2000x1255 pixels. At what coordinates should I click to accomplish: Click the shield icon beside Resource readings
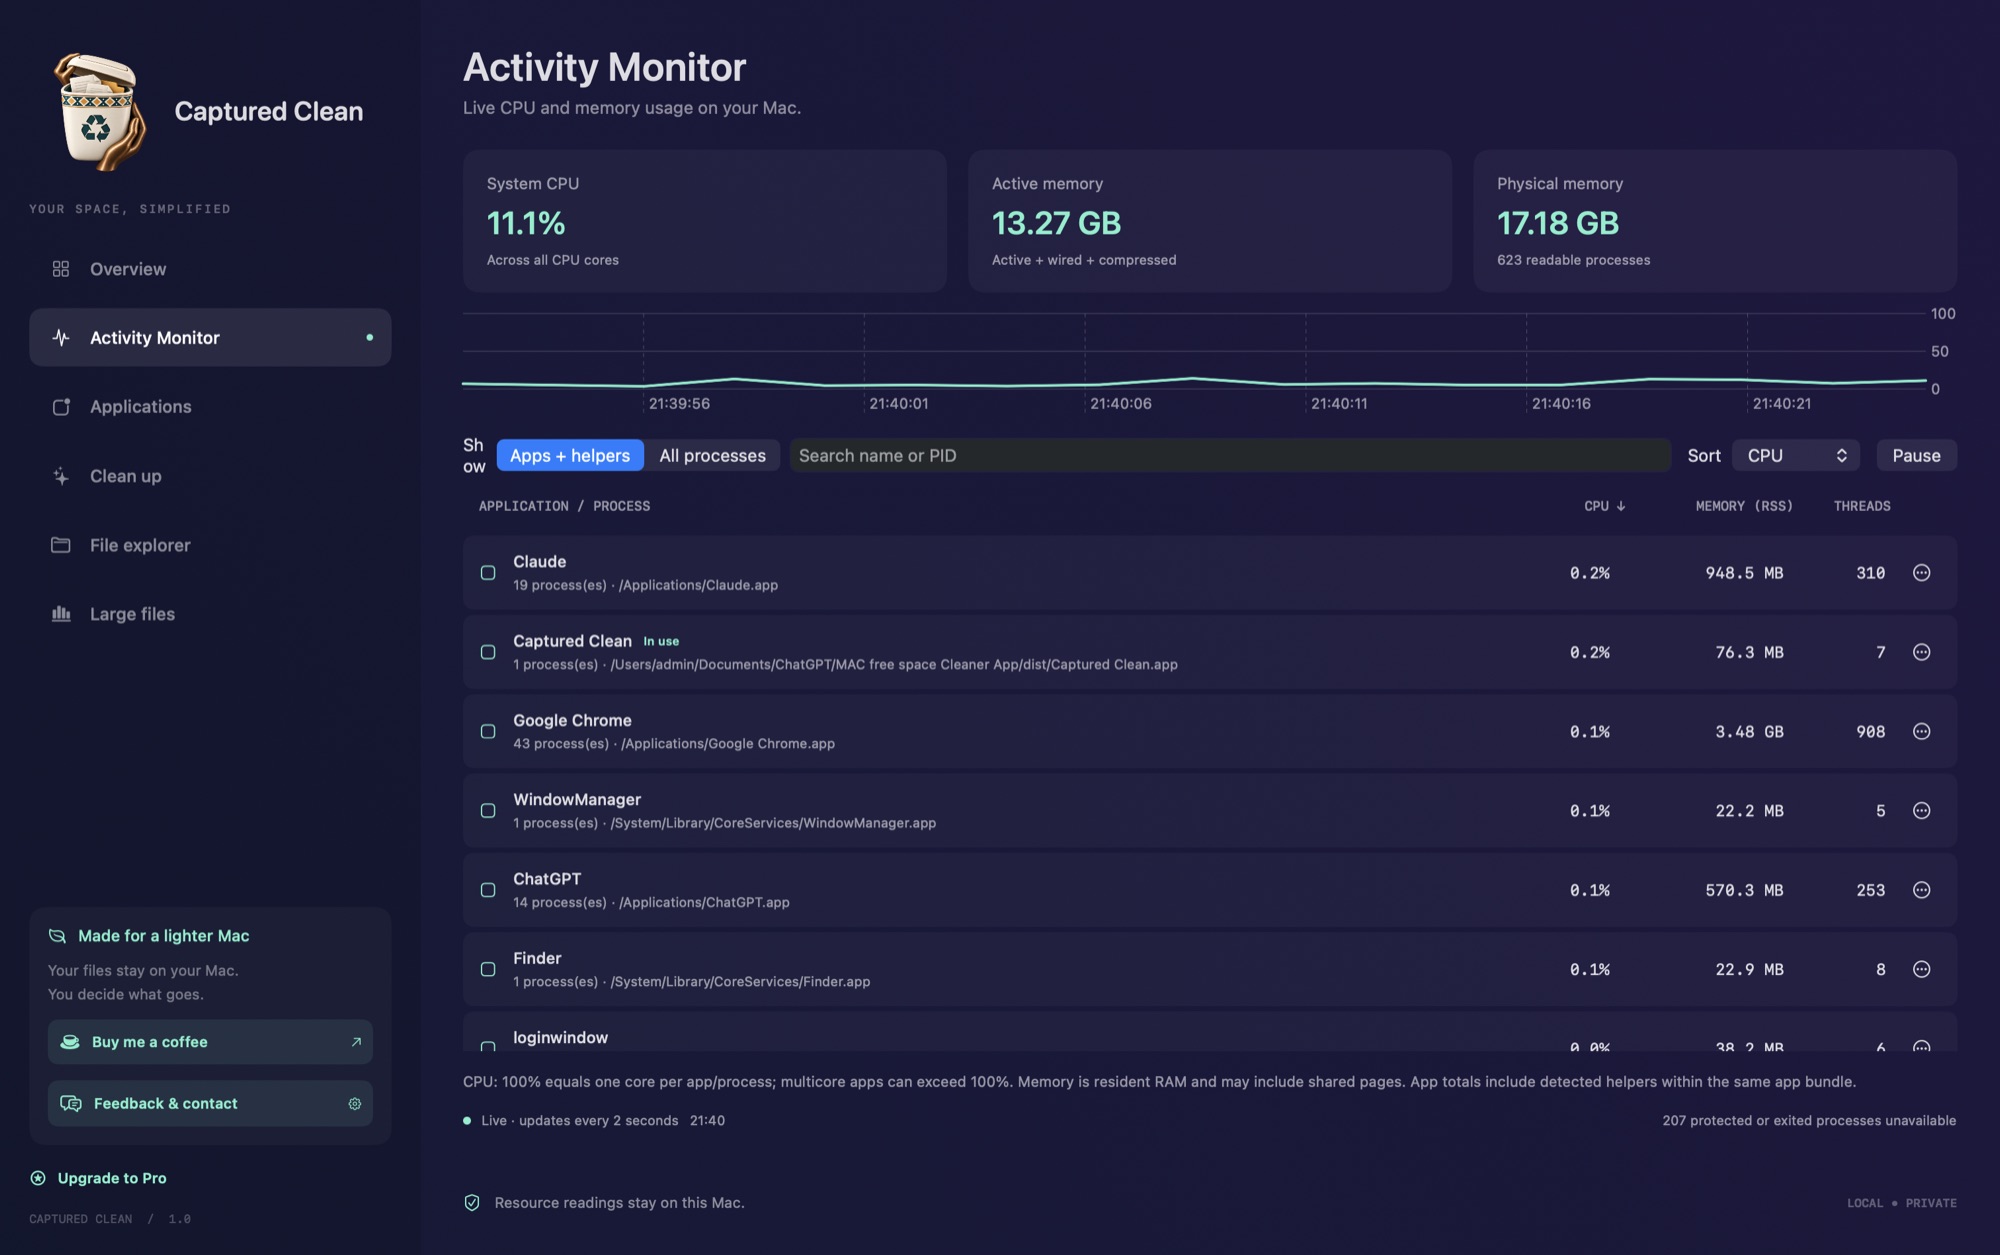tap(472, 1203)
